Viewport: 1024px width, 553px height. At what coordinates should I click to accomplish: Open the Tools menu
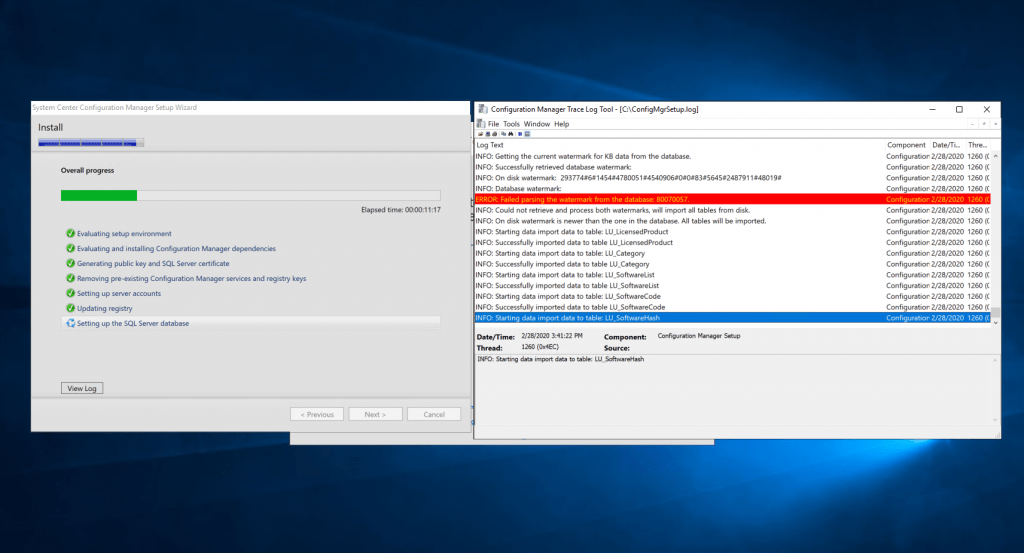511,124
